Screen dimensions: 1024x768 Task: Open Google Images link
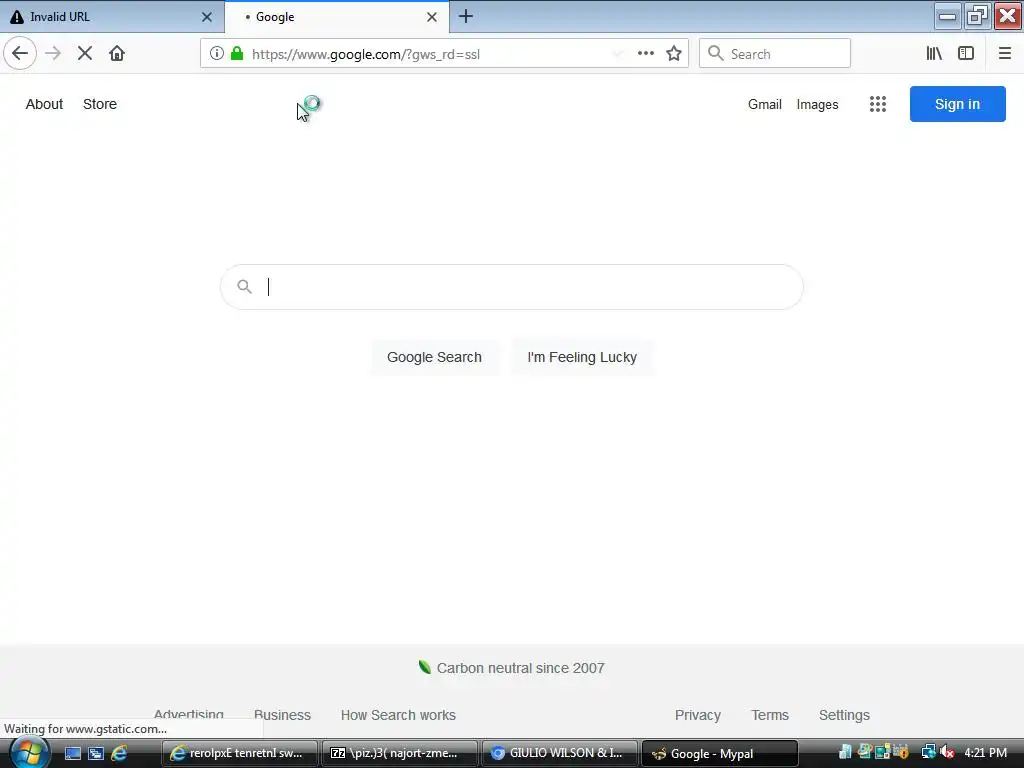tap(817, 104)
